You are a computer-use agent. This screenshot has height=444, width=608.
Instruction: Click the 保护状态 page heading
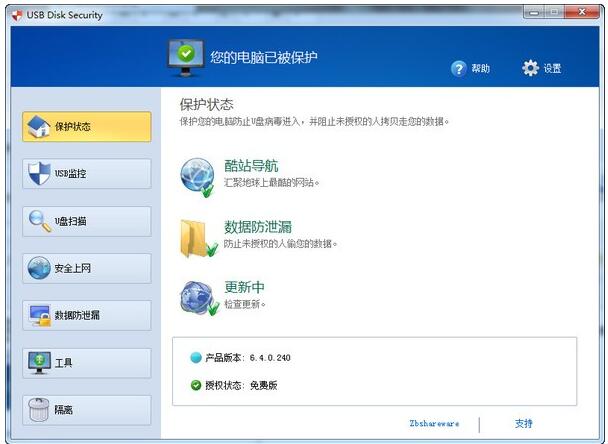[x=206, y=104]
